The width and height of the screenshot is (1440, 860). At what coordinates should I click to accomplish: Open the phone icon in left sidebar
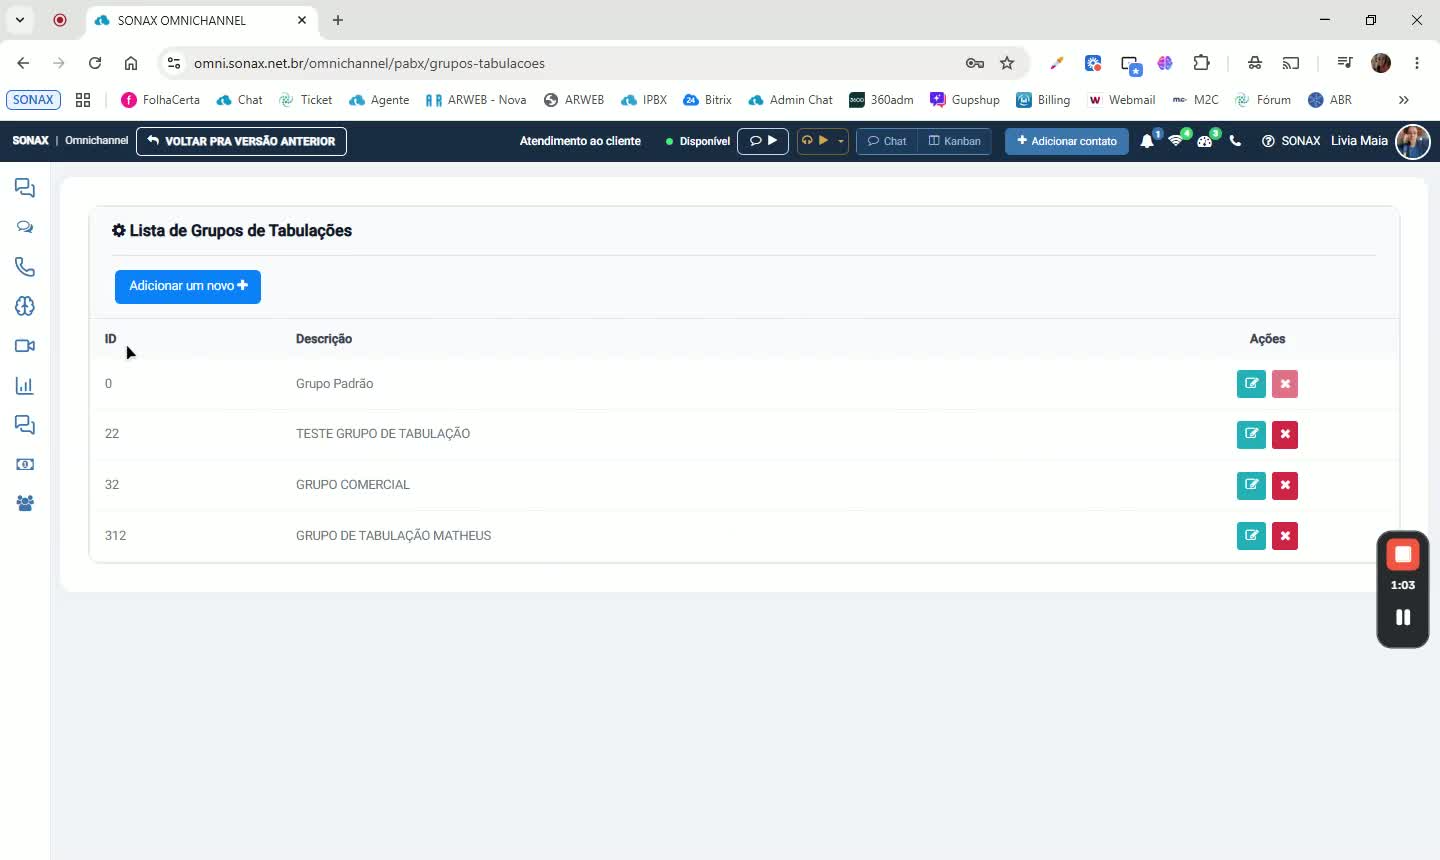[25, 267]
